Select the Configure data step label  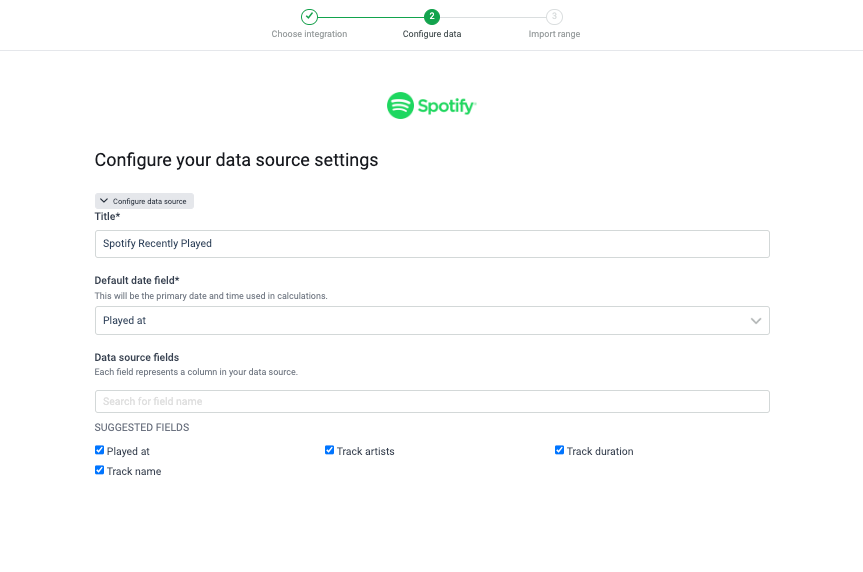coord(432,34)
